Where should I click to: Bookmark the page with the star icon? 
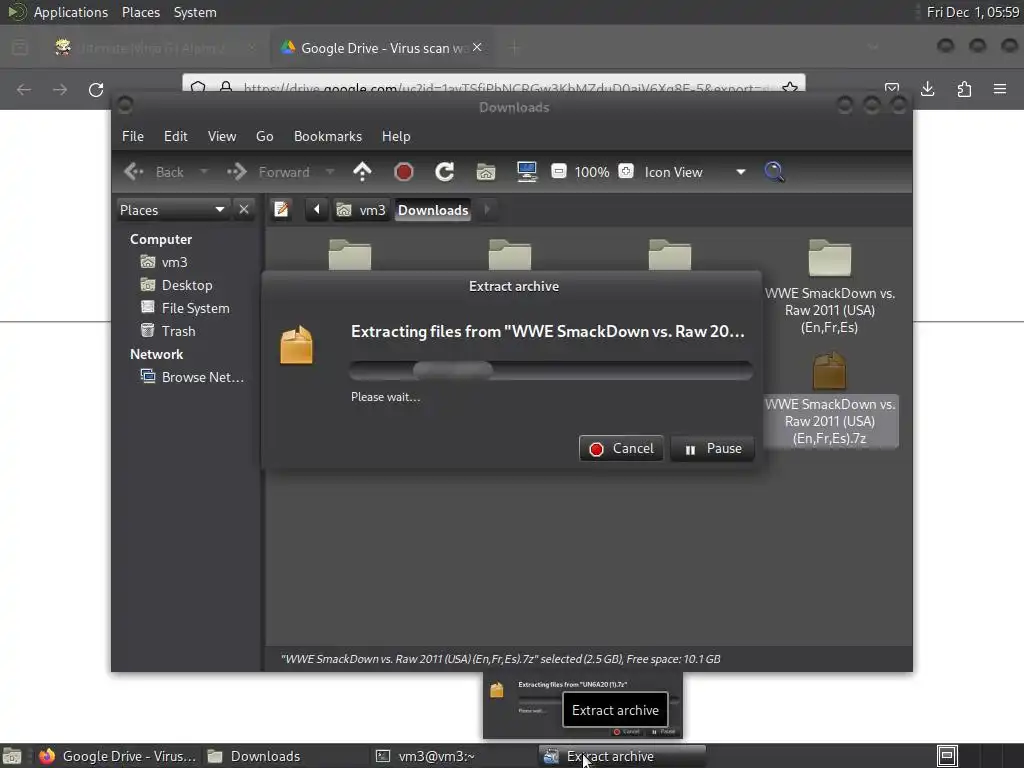(790, 88)
